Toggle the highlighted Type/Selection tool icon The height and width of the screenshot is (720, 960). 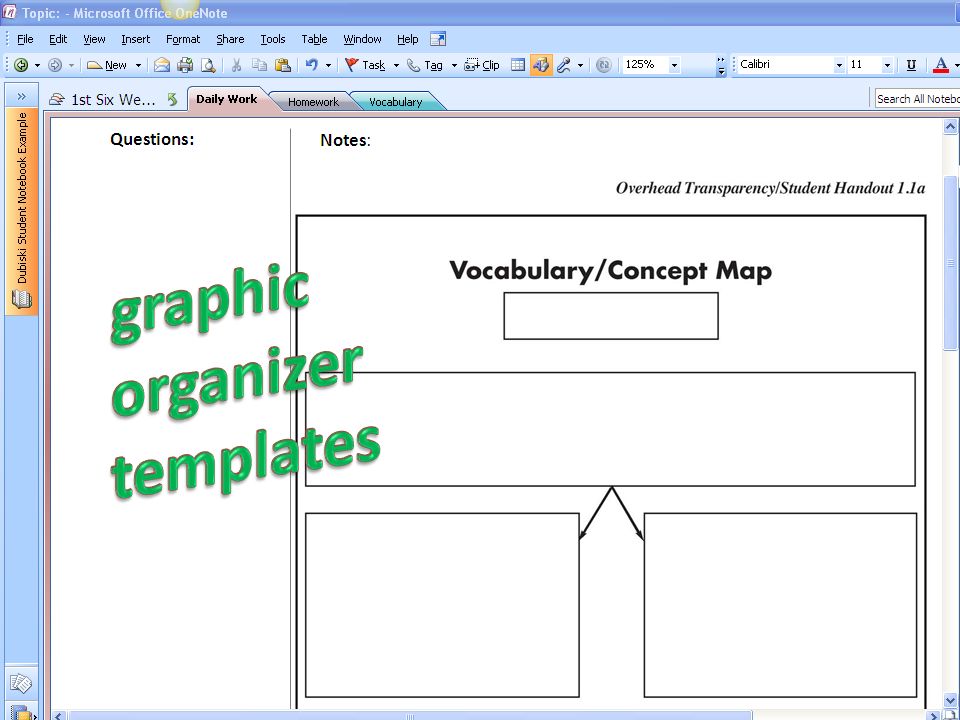click(541, 65)
